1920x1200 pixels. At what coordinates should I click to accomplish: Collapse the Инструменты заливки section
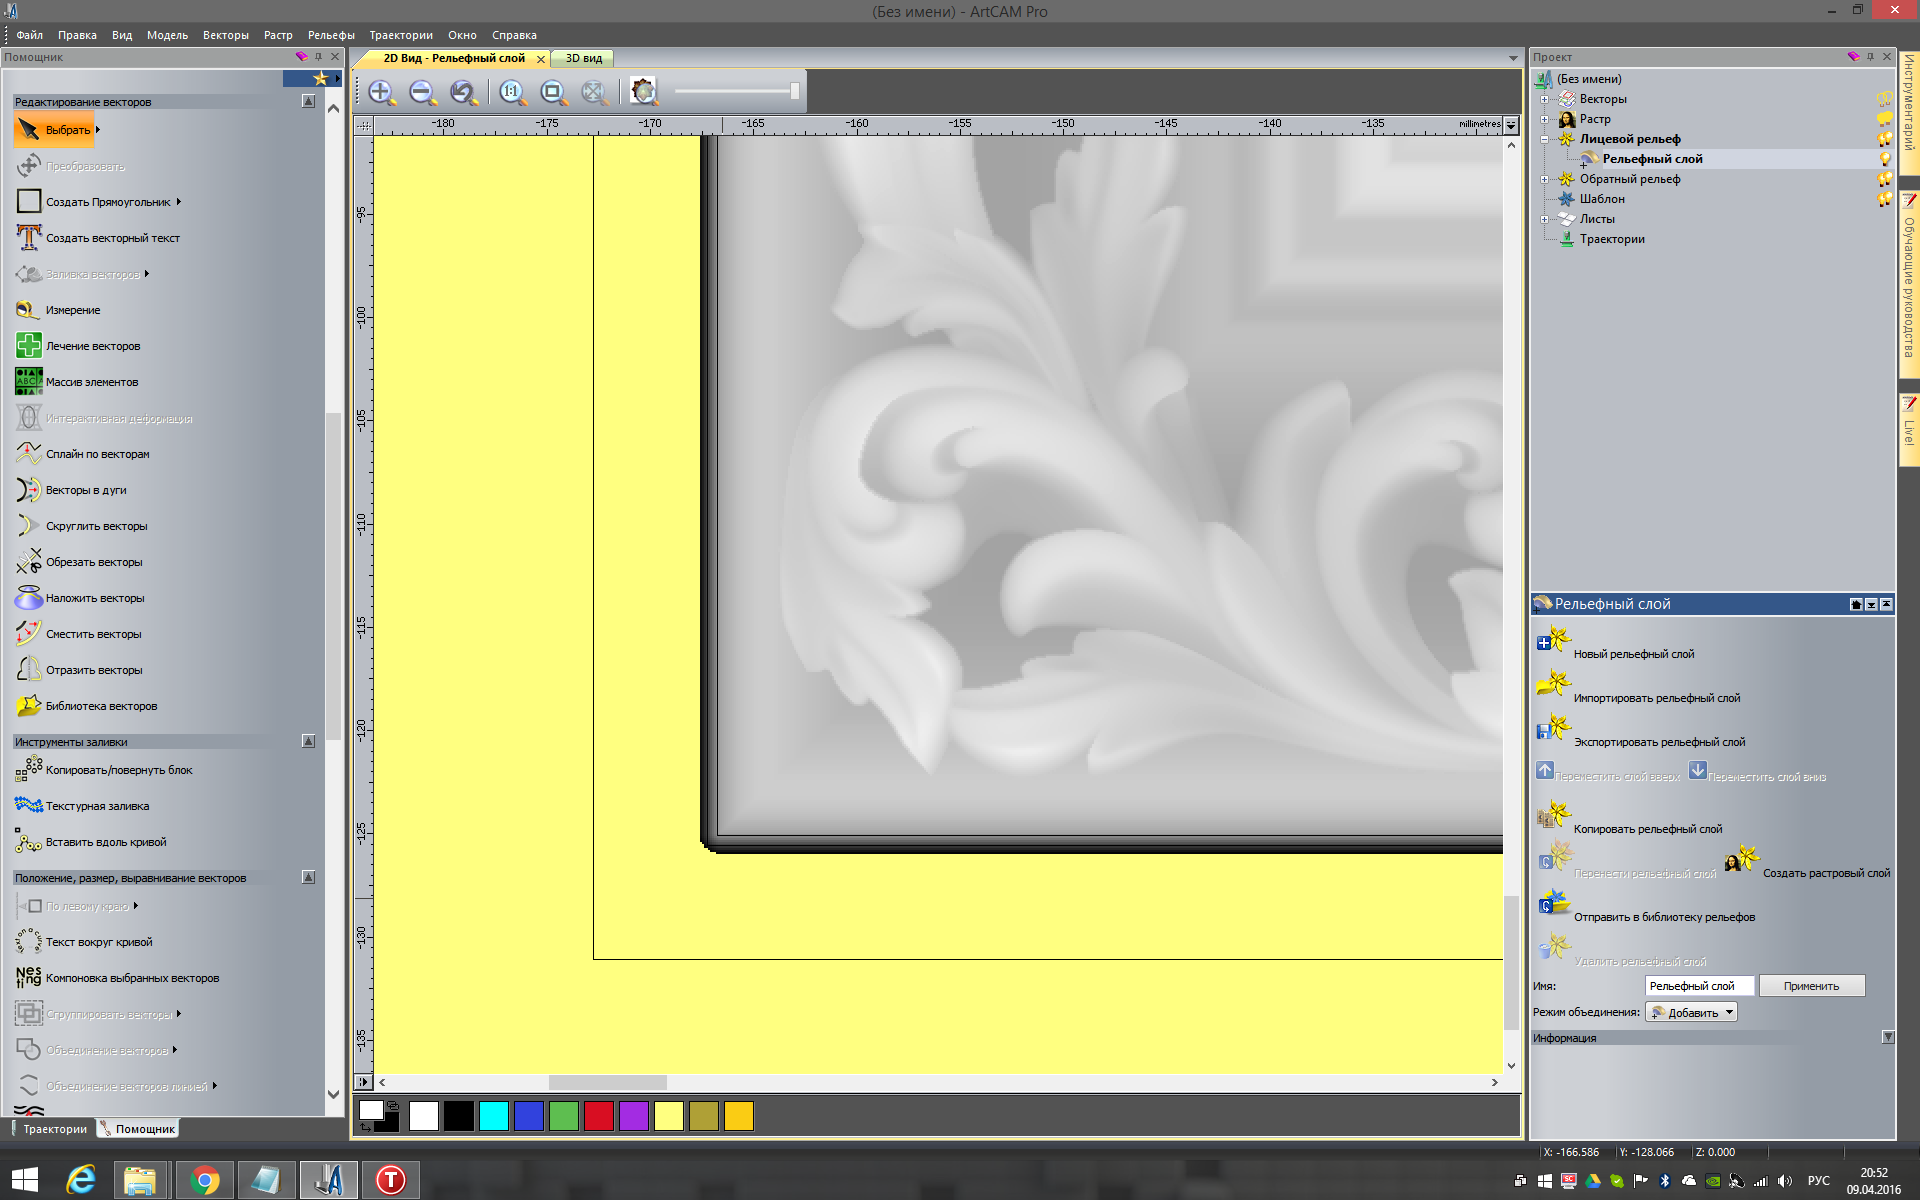[x=308, y=742]
